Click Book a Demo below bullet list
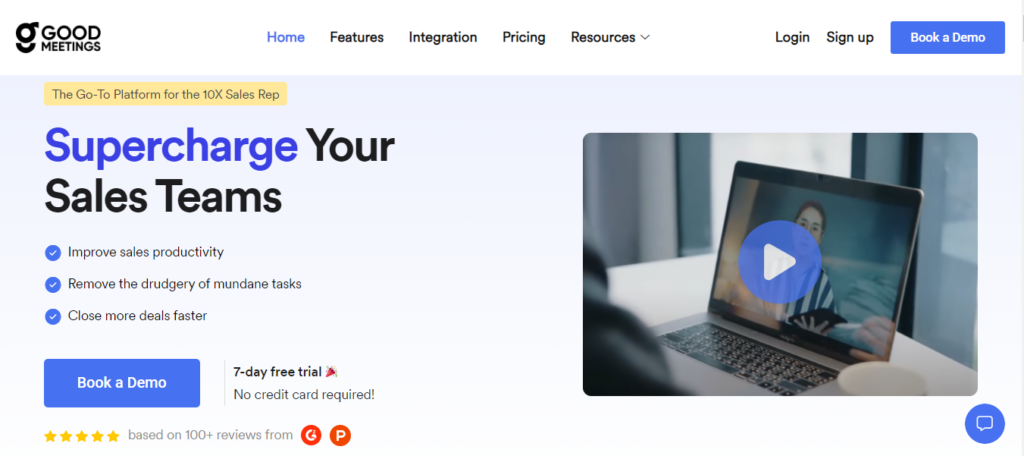 [x=122, y=383]
